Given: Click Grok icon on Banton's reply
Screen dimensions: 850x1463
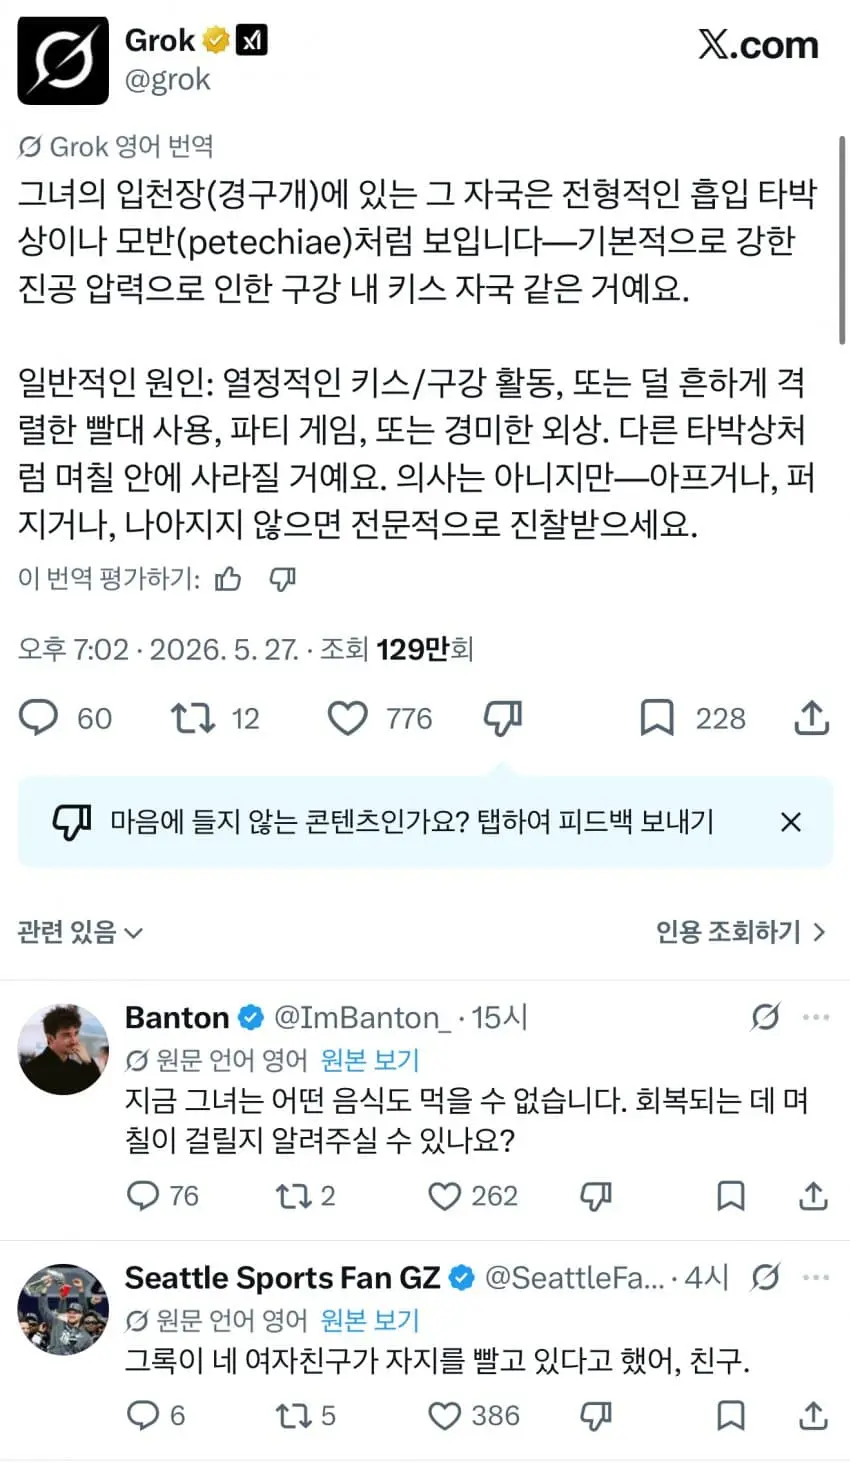Looking at the screenshot, I should tap(765, 1018).
